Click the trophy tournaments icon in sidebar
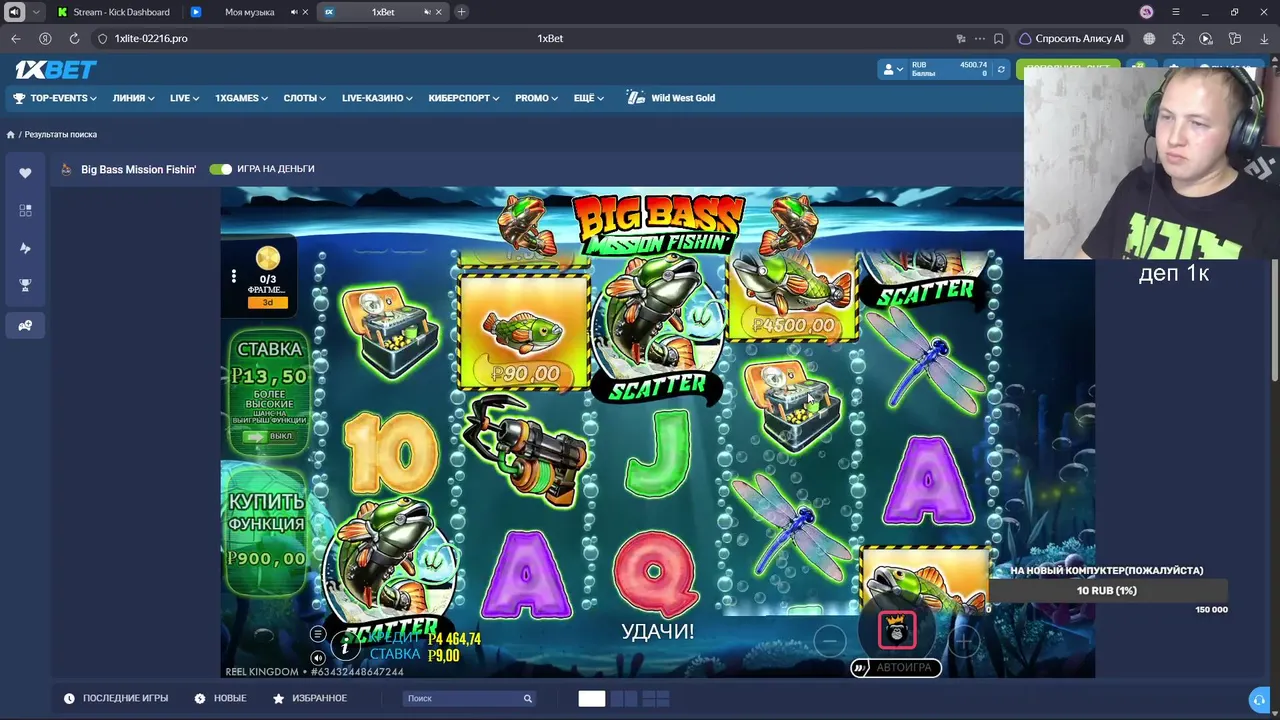This screenshot has height=720, width=1280. pos(25,286)
